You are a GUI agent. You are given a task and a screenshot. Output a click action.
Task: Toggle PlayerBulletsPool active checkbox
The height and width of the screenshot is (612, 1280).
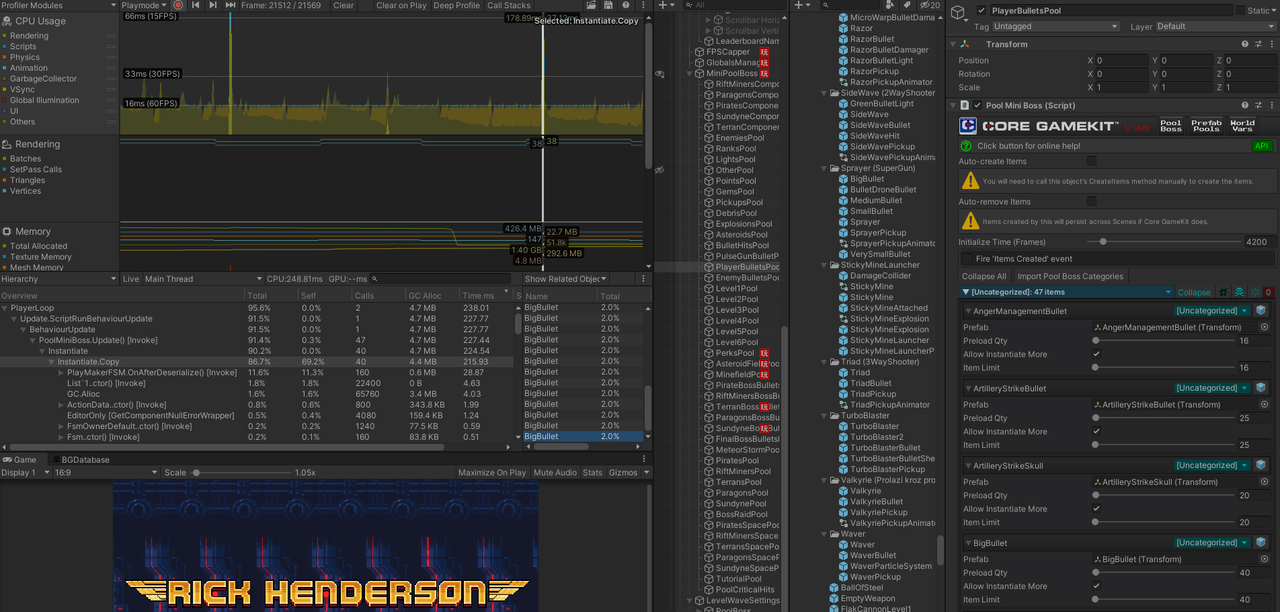click(981, 10)
